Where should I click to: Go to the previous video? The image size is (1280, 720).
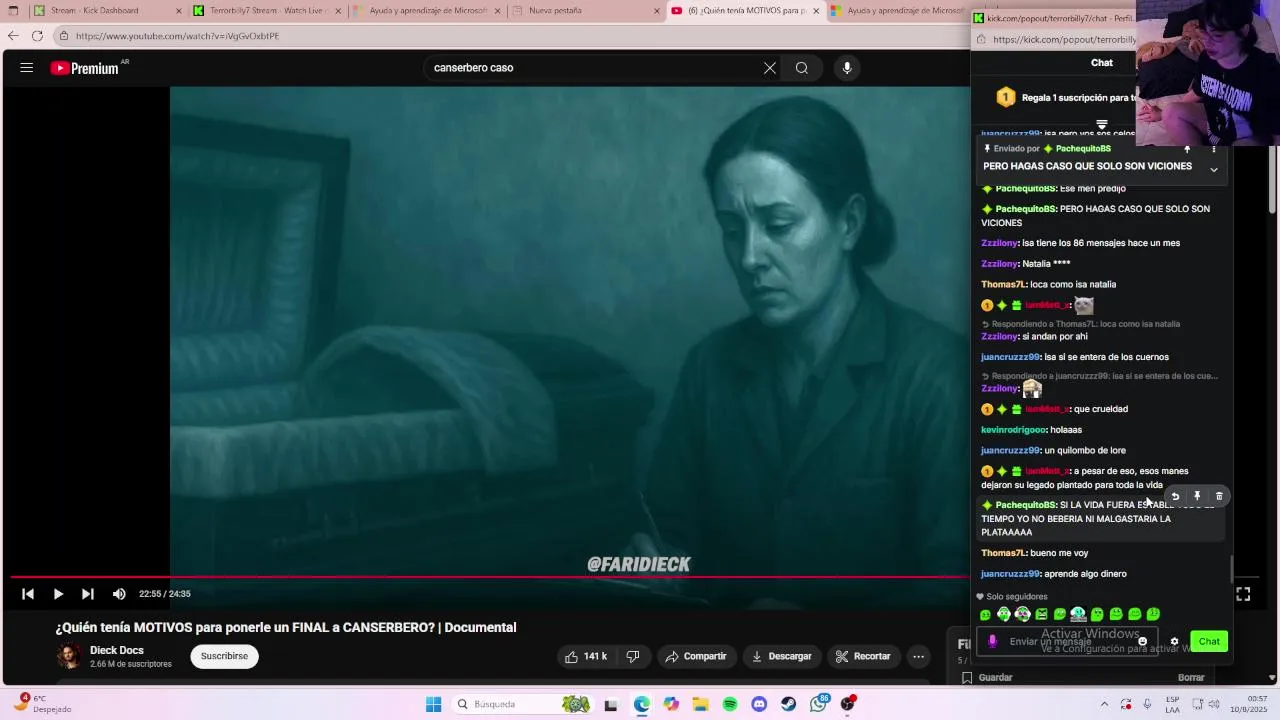[x=28, y=594]
